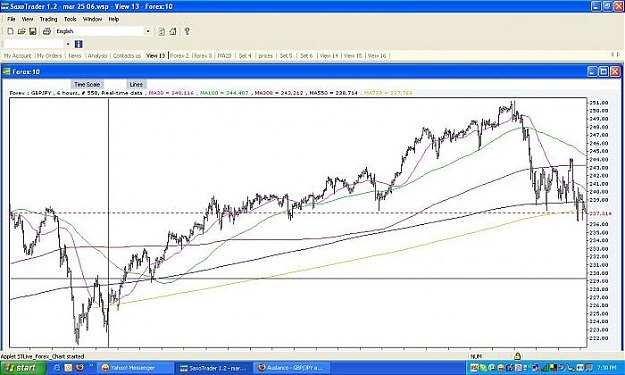Switch to the Set 4 tab

click(245, 56)
